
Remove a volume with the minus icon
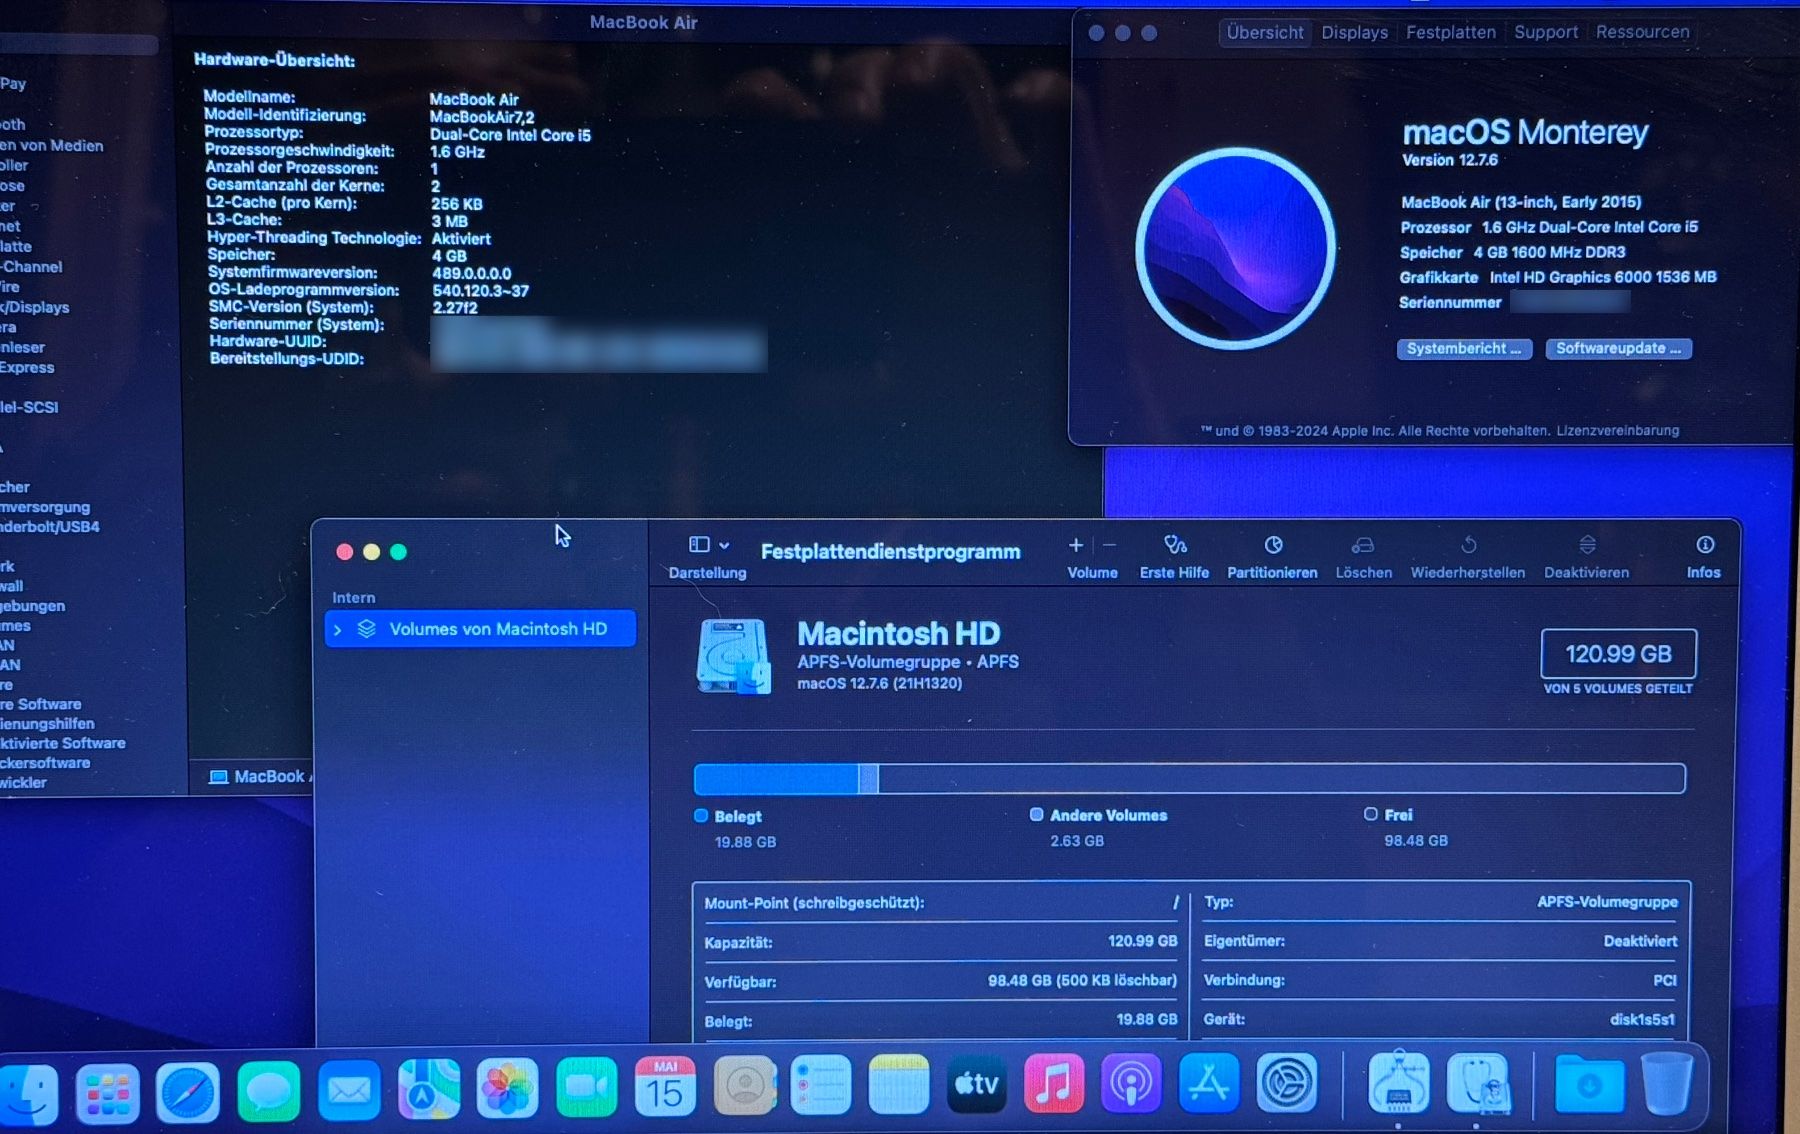[1109, 545]
